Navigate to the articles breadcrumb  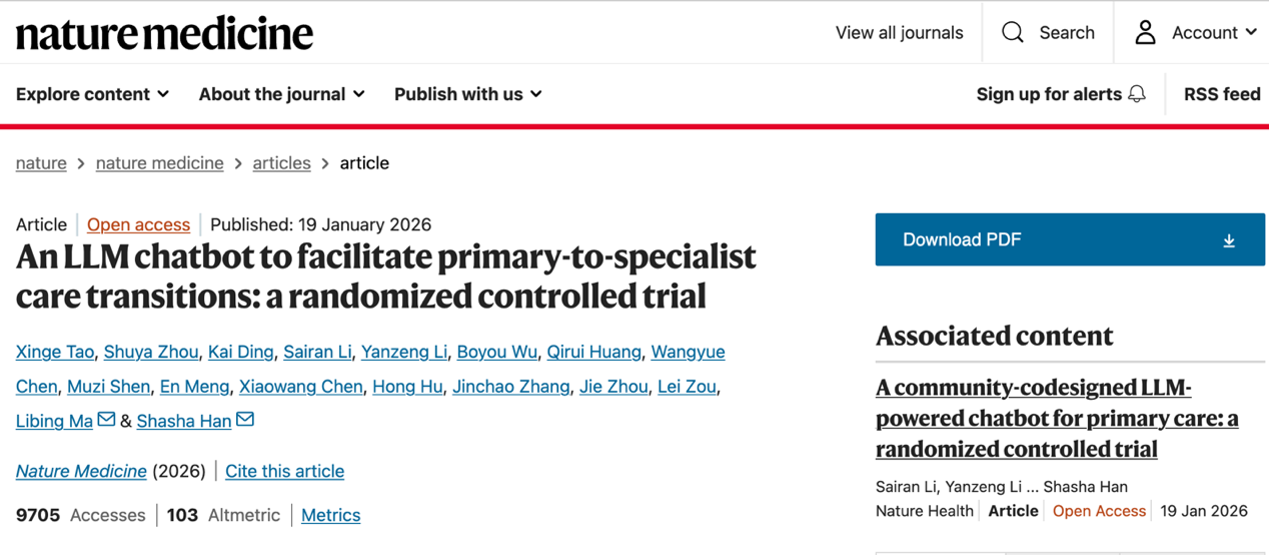tap(281, 163)
